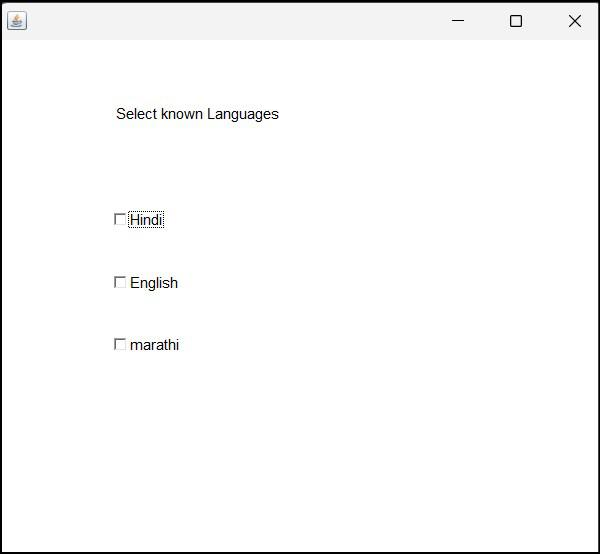Maximize the Java window

(516, 21)
